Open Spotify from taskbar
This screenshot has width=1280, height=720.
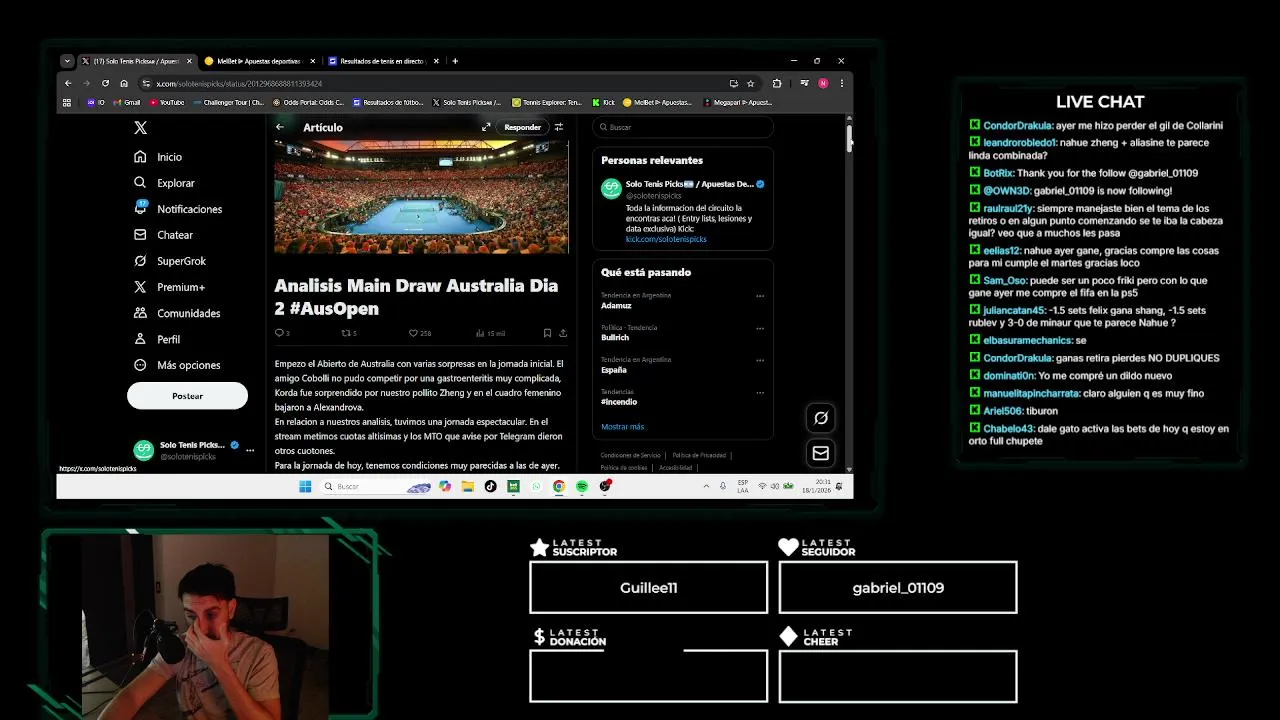581,486
